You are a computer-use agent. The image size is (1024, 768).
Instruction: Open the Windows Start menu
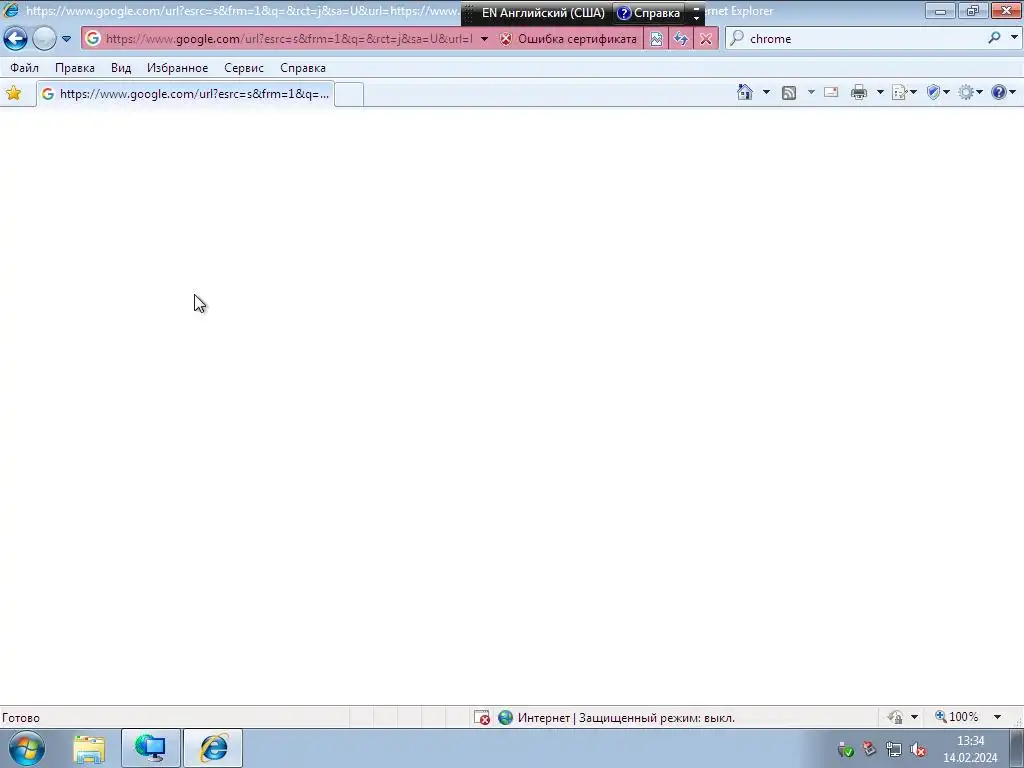click(x=27, y=748)
